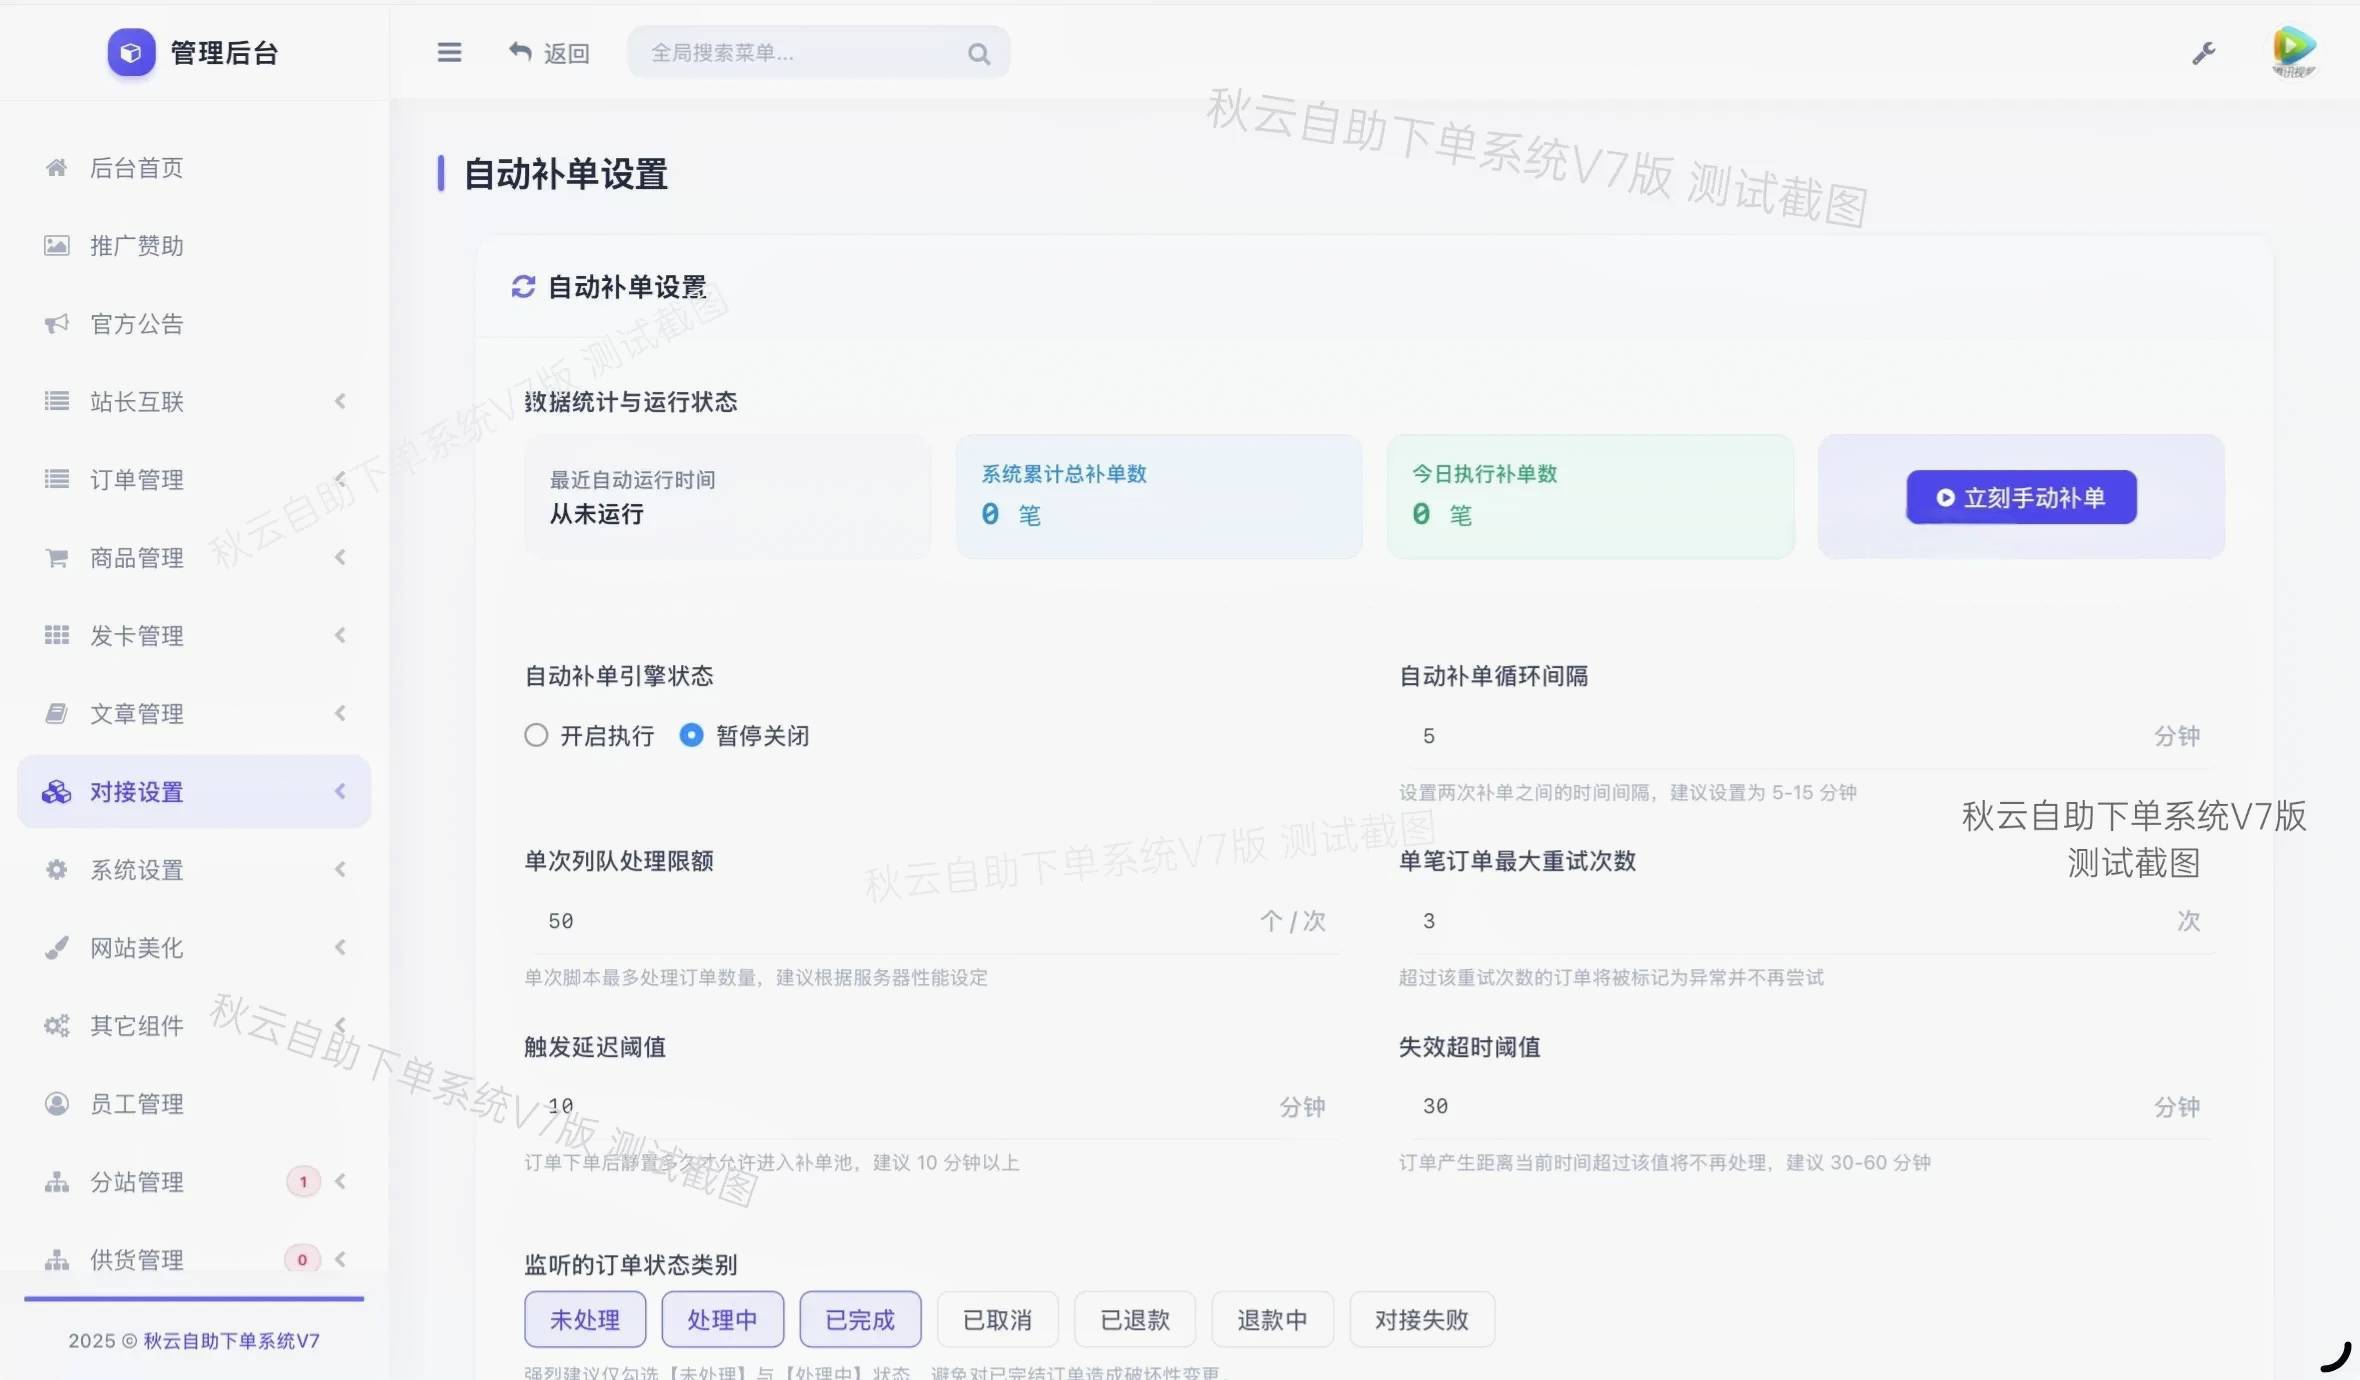Click the 管理后台 logo cube icon
The width and height of the screenshot is (2360, 1380).
click(131, 52)
